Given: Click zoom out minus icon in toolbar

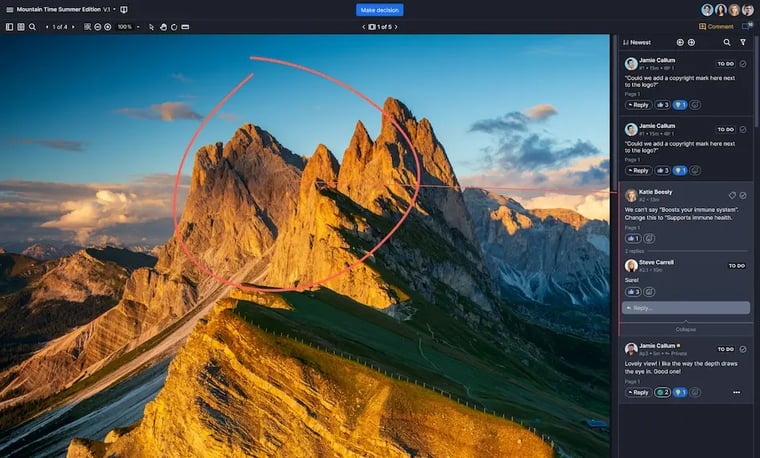Looking at the screenshot, I should (97, 27).
